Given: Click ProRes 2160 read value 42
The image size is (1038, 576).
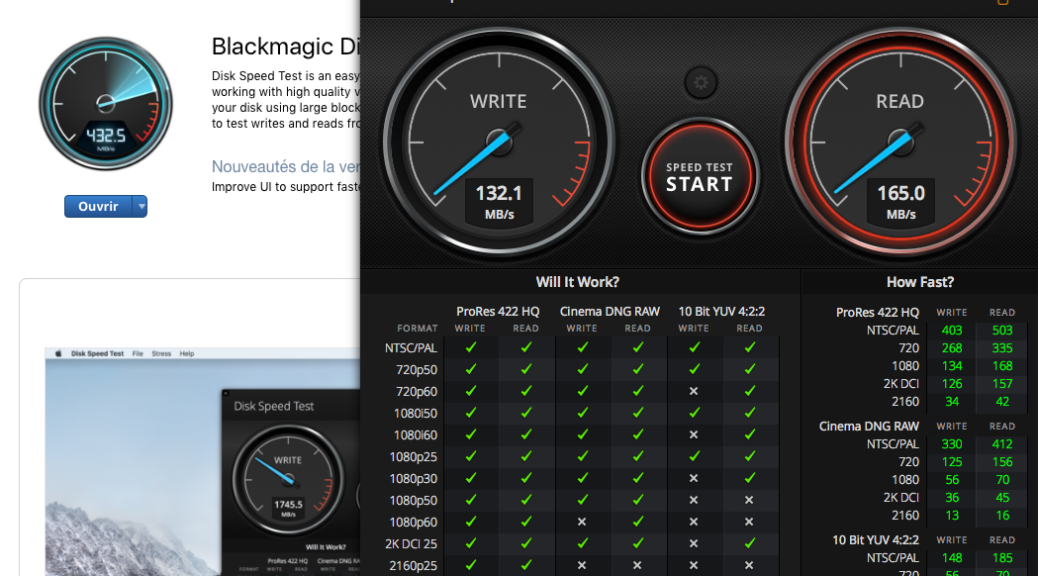Looking at the screenshot, I should [x=1002, y=402].
